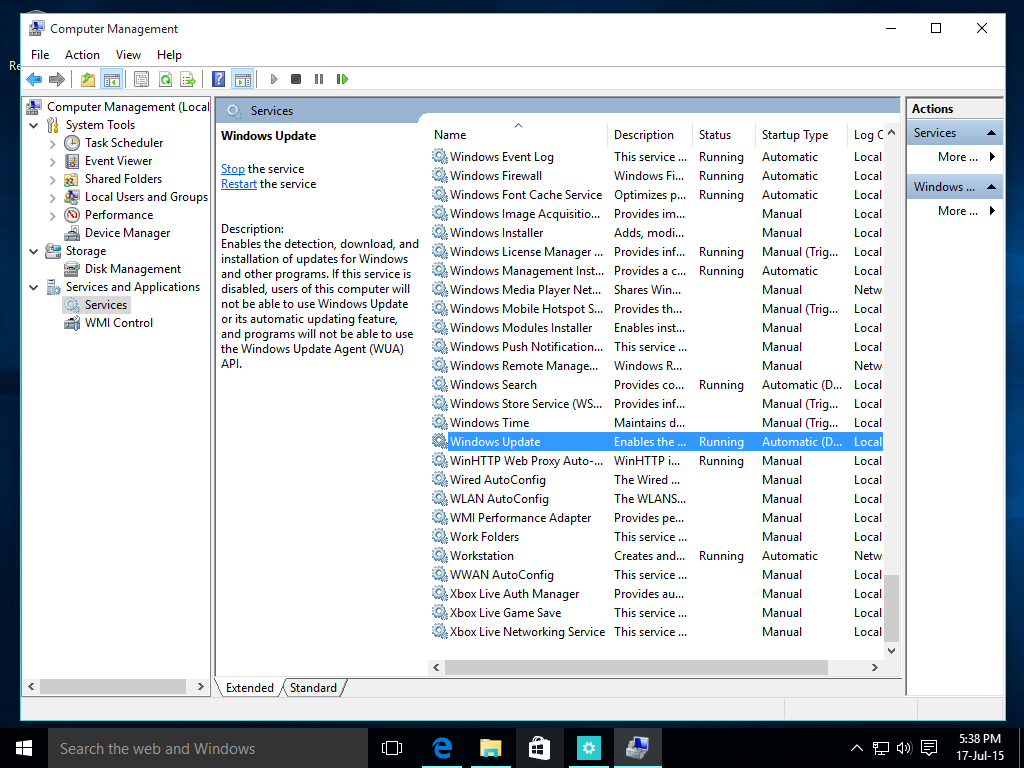Collapse the Services section in Actions pane
The image size is (1024, 768).
coord(991,133)
